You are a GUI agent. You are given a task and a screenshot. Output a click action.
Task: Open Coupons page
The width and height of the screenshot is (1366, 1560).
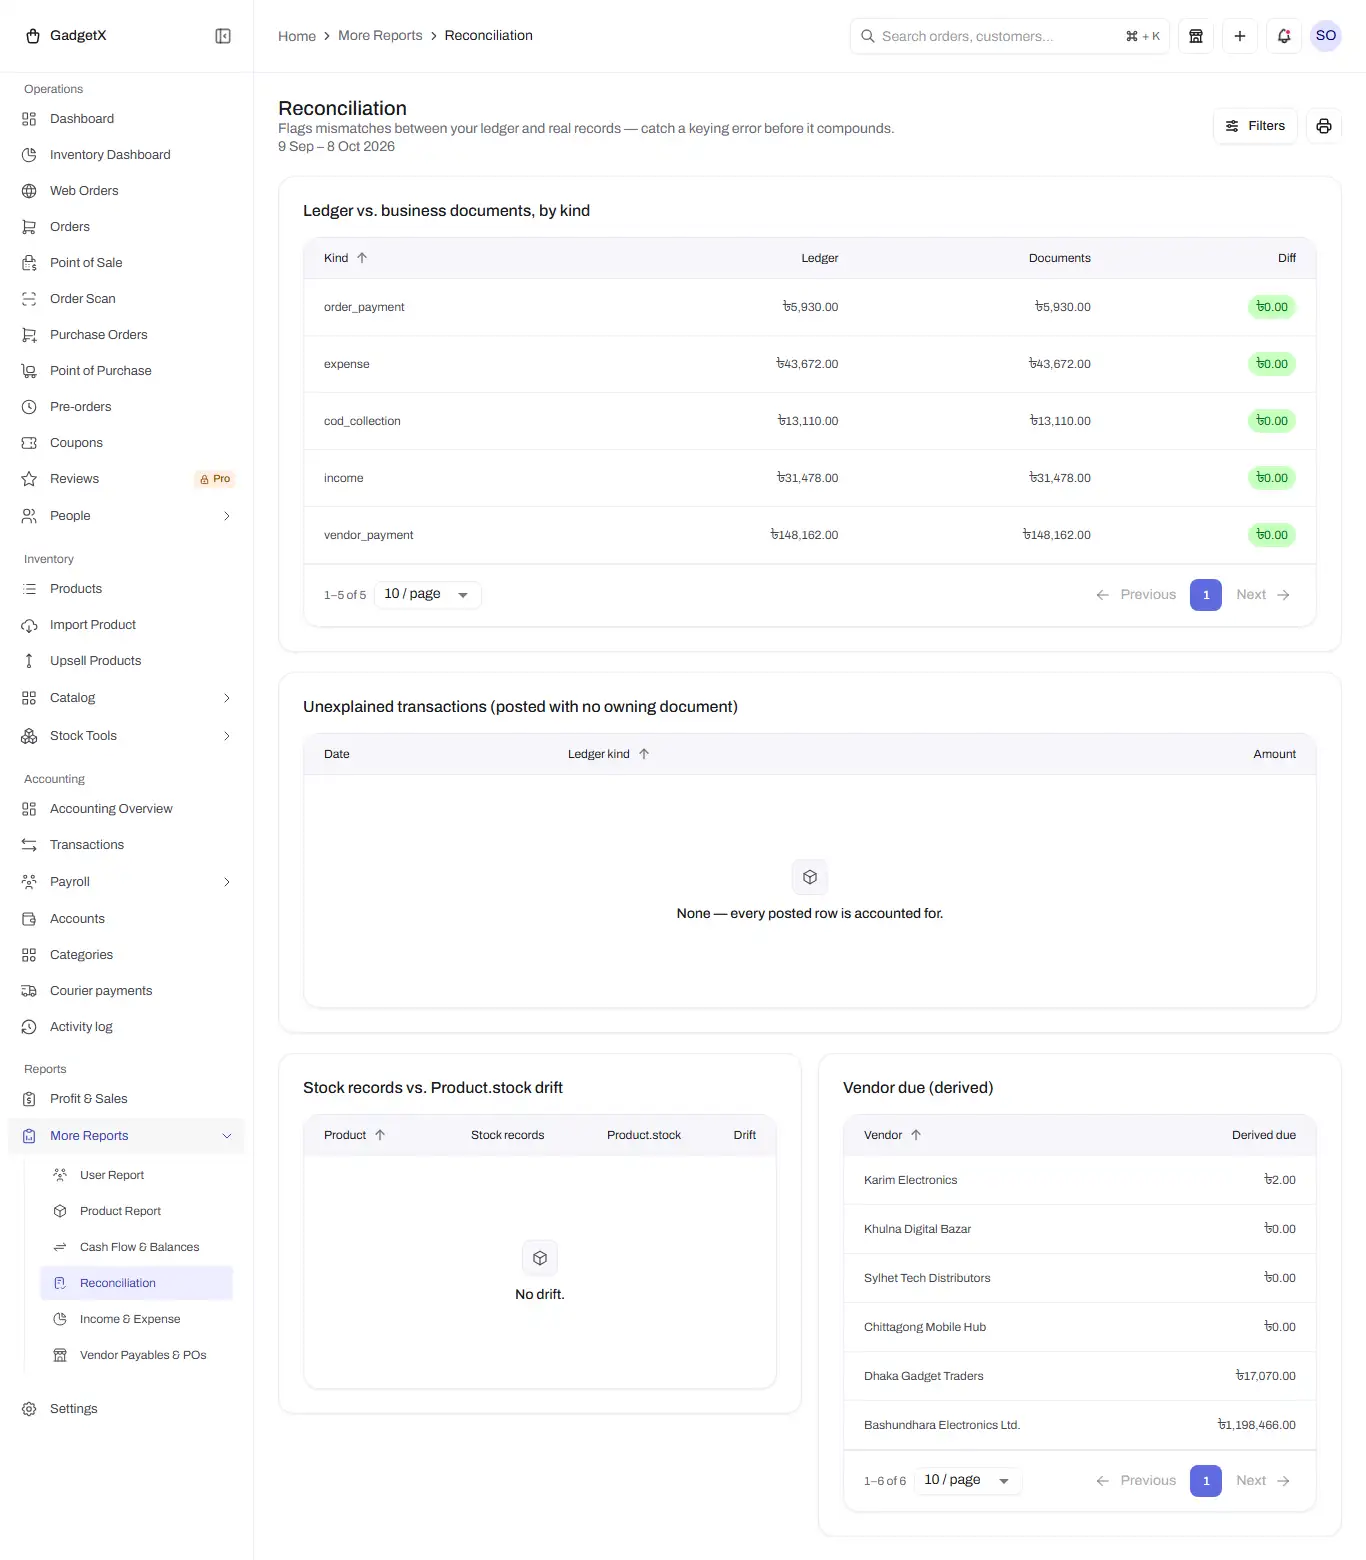click(126, 443)
